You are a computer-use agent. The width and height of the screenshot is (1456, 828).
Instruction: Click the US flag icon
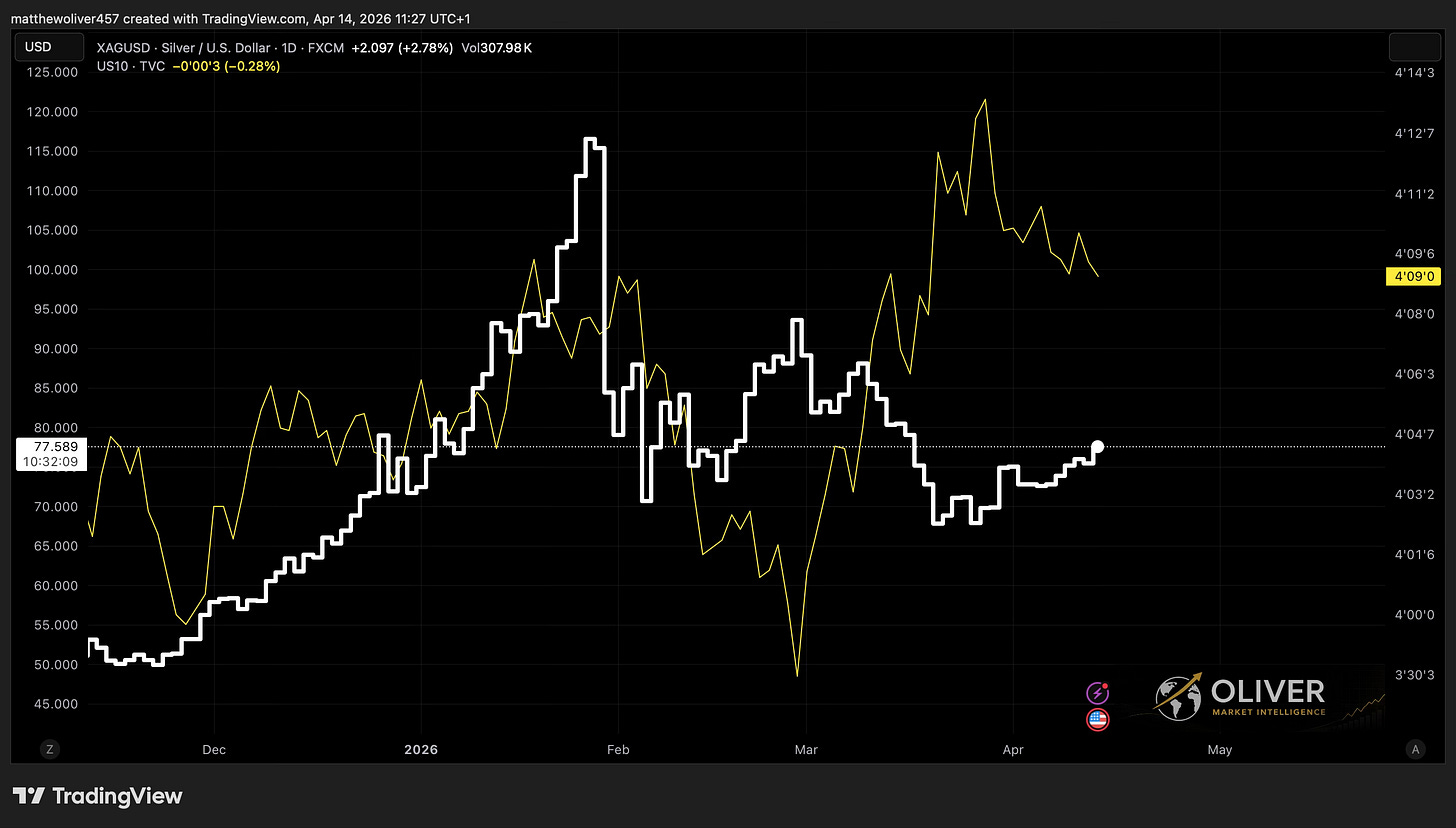tap(1097, 719)
